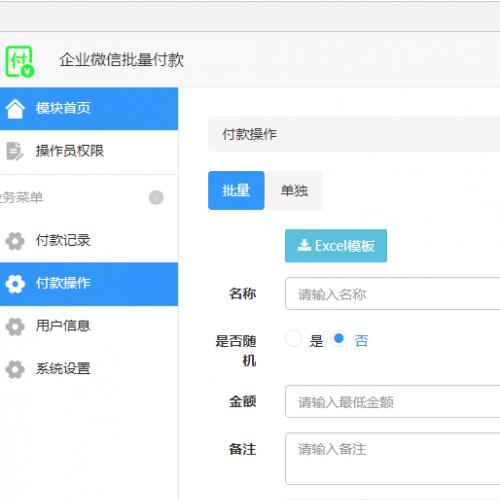This screenshot has height=500, width=500.
Task: Click the gear icon beside 付款记录
Action: click(15, 241)
